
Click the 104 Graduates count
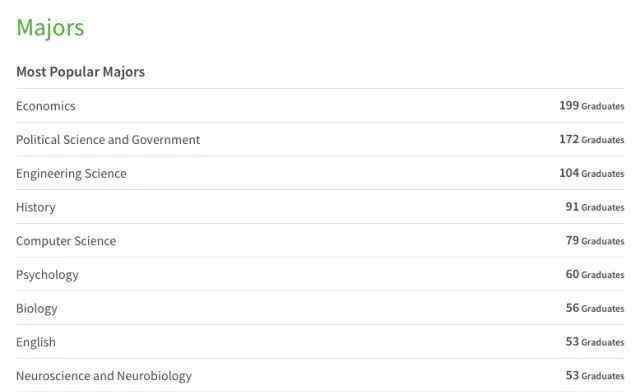[x=592, y=173]
